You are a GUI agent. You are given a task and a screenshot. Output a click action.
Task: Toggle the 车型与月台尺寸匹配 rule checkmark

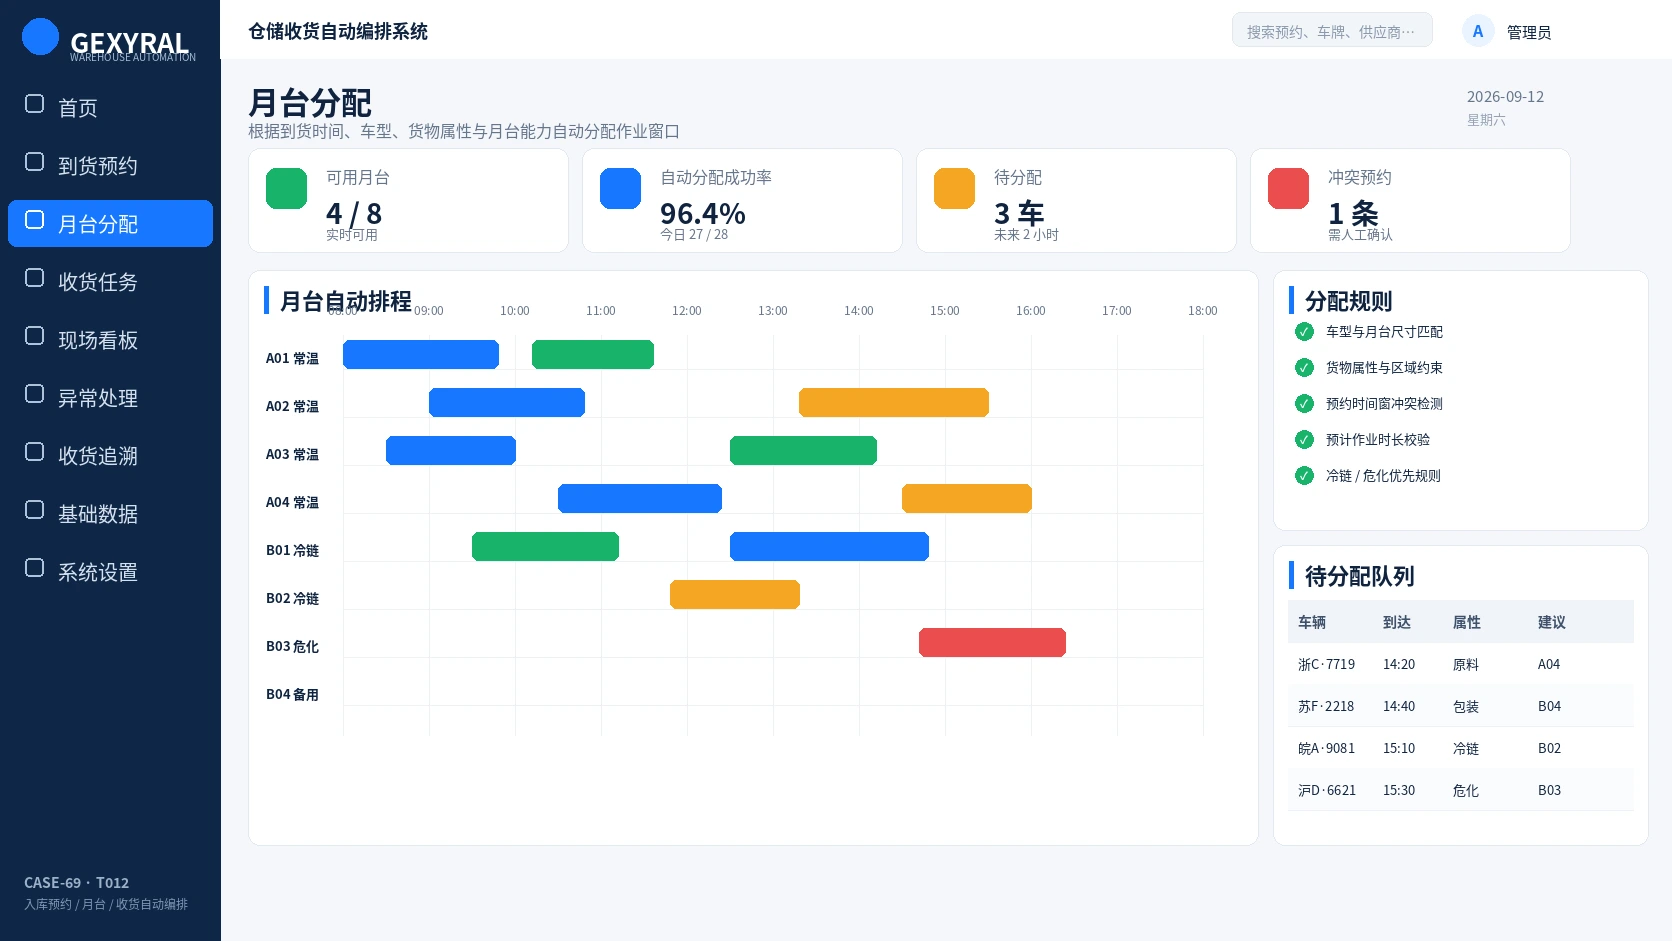[x=1304, y=332]
